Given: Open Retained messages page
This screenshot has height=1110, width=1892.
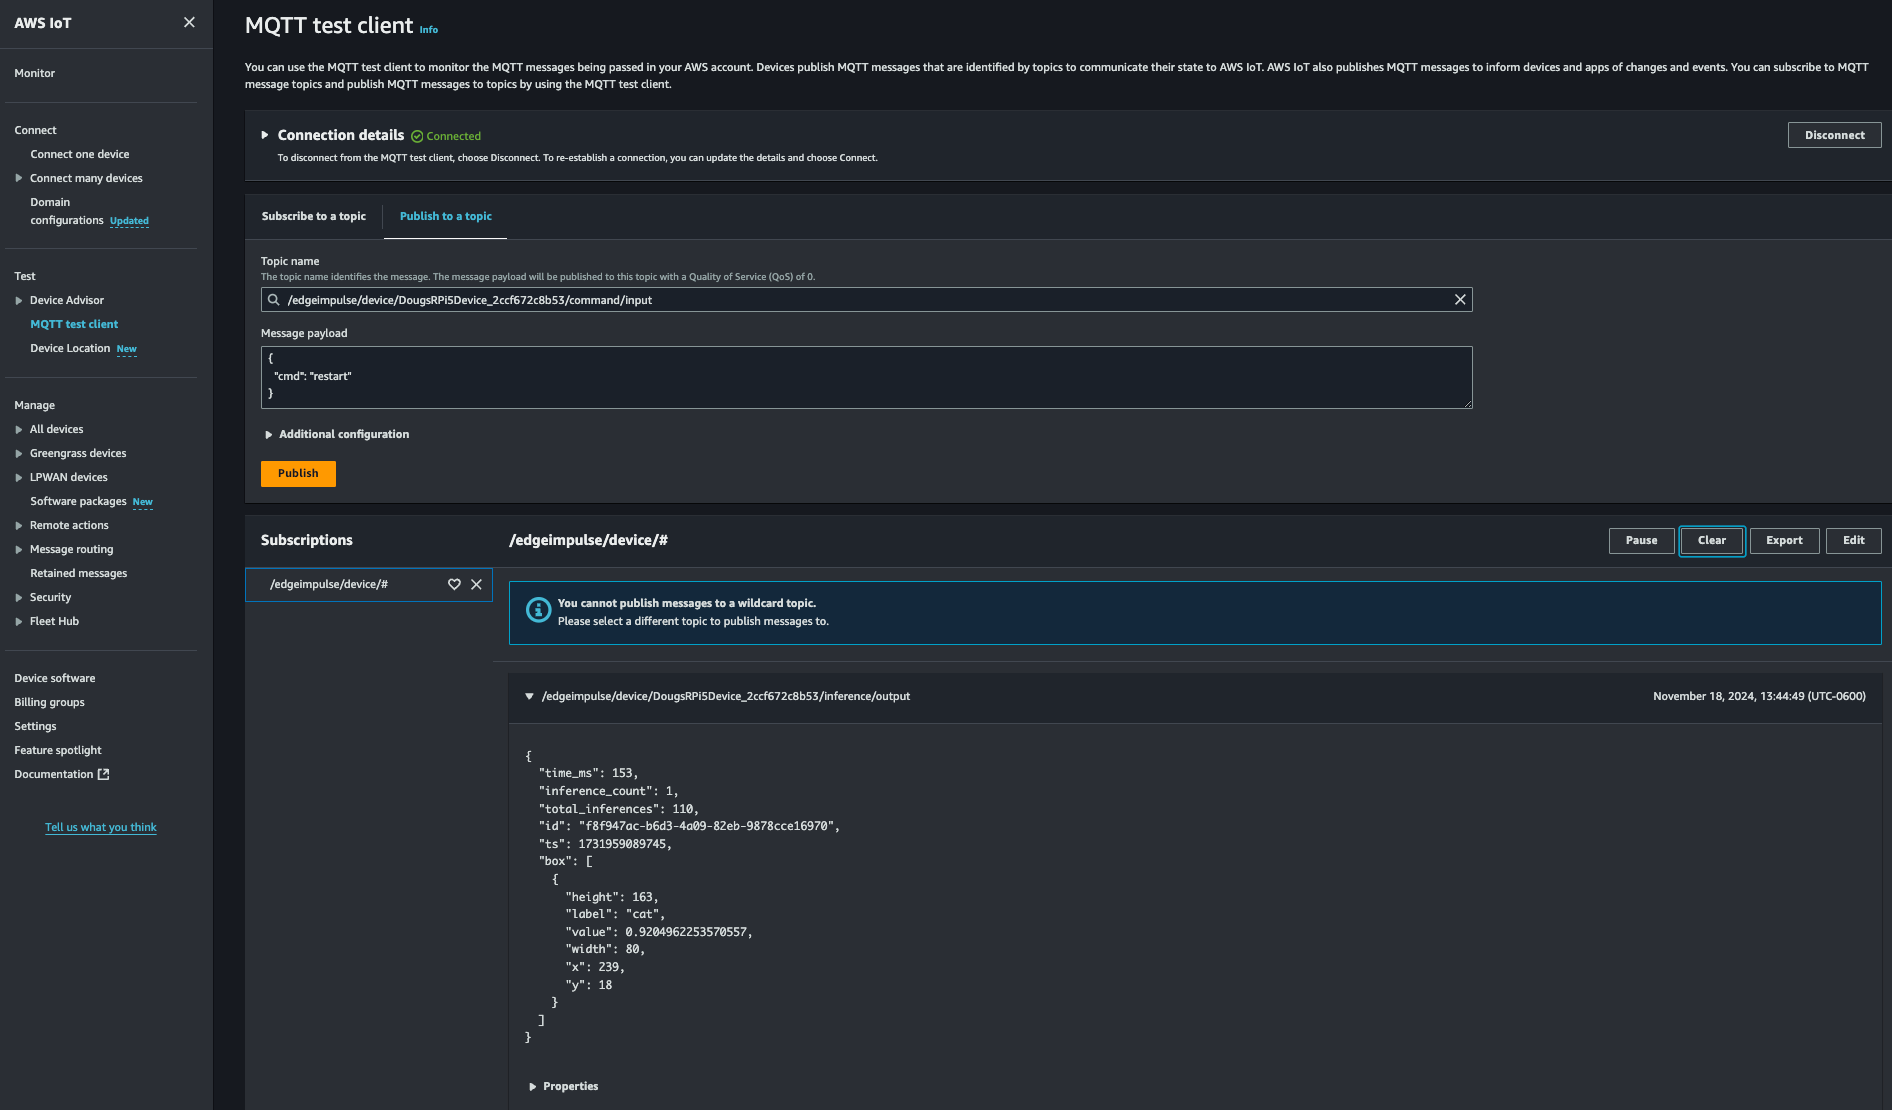Looking at the screenshot, I should coord(79,573).
